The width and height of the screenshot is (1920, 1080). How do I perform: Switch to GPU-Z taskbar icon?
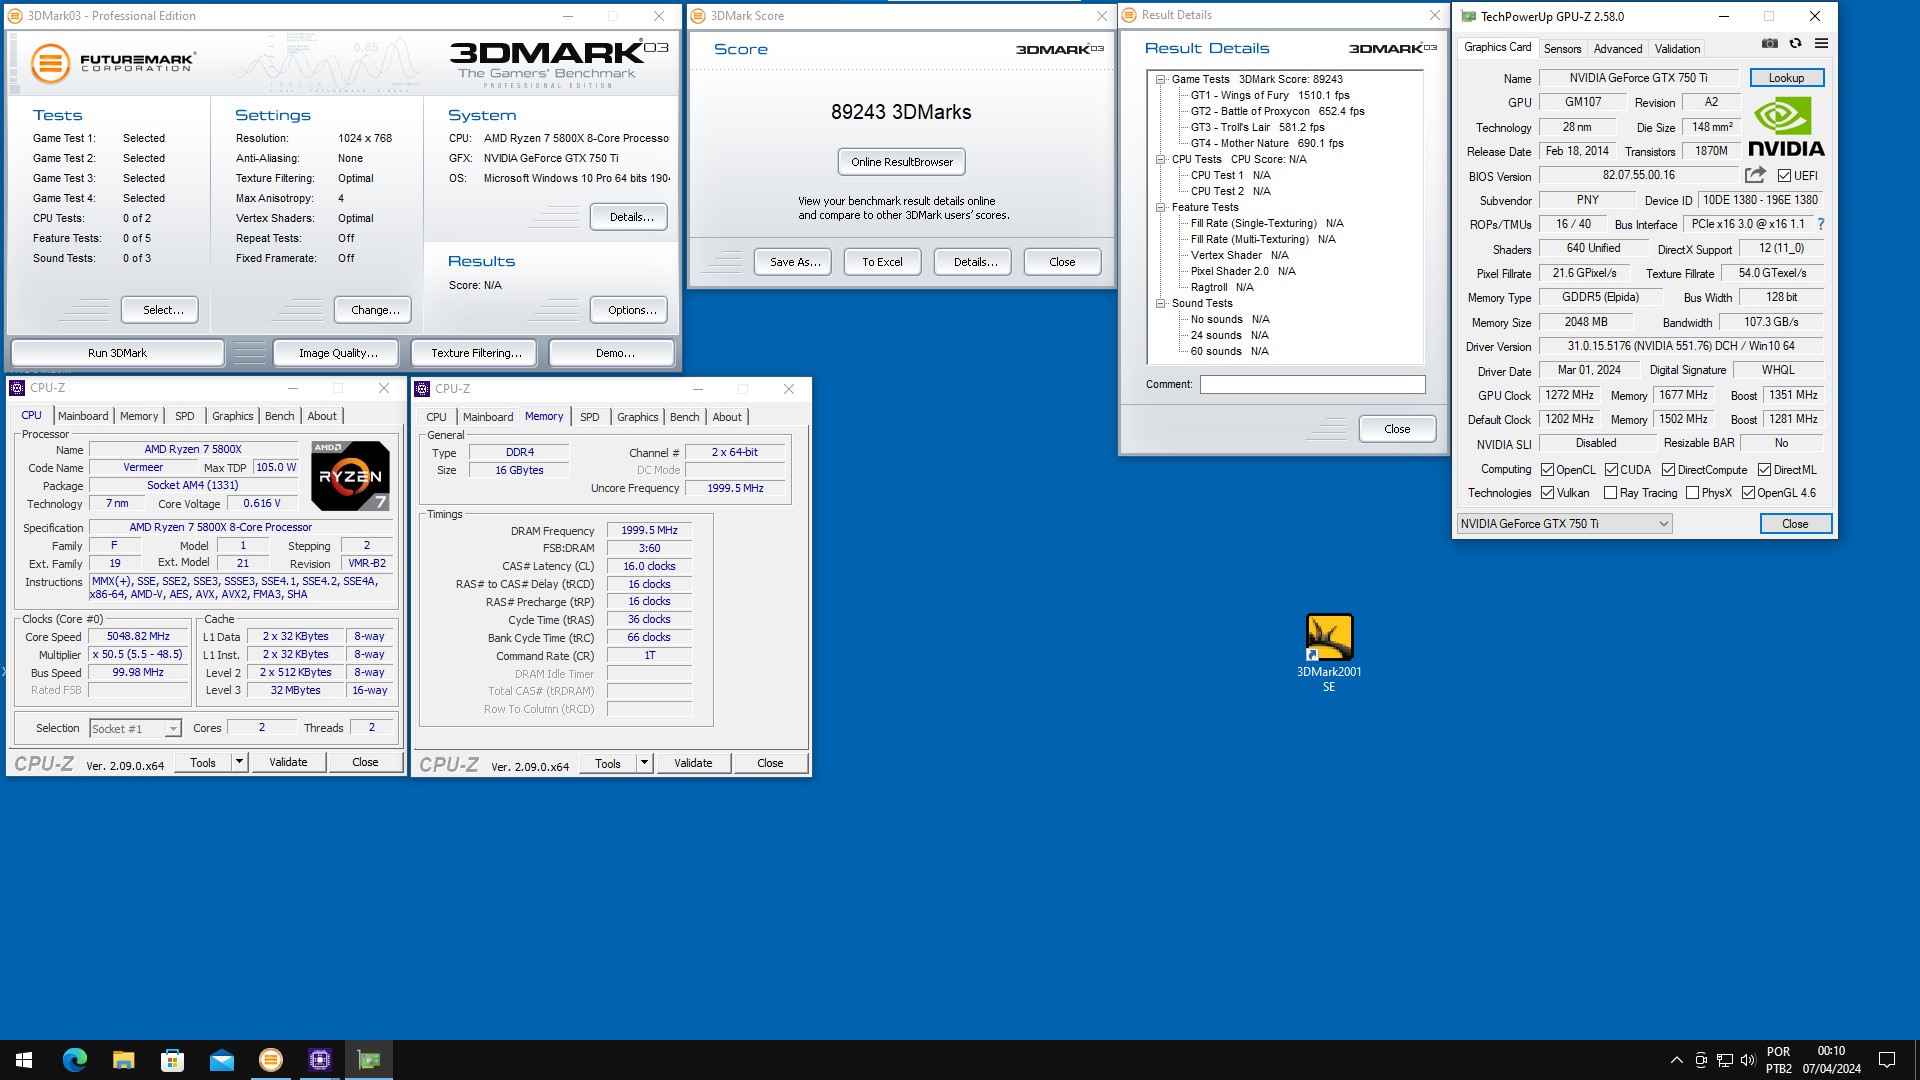point(369,1060)
